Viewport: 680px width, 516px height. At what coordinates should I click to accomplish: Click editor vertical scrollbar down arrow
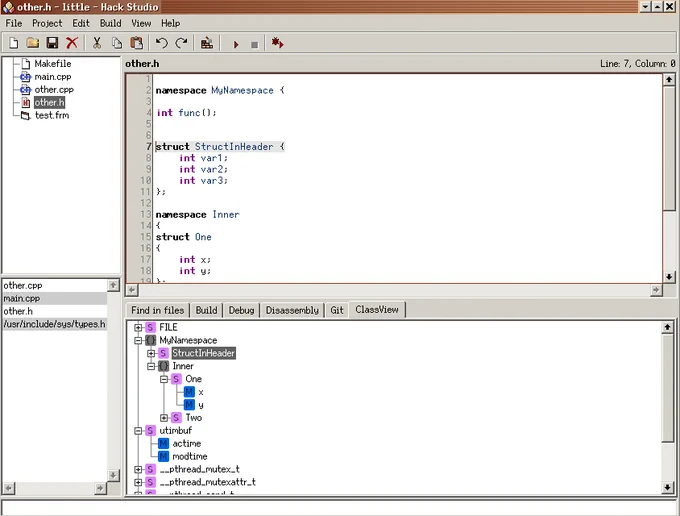669,277
